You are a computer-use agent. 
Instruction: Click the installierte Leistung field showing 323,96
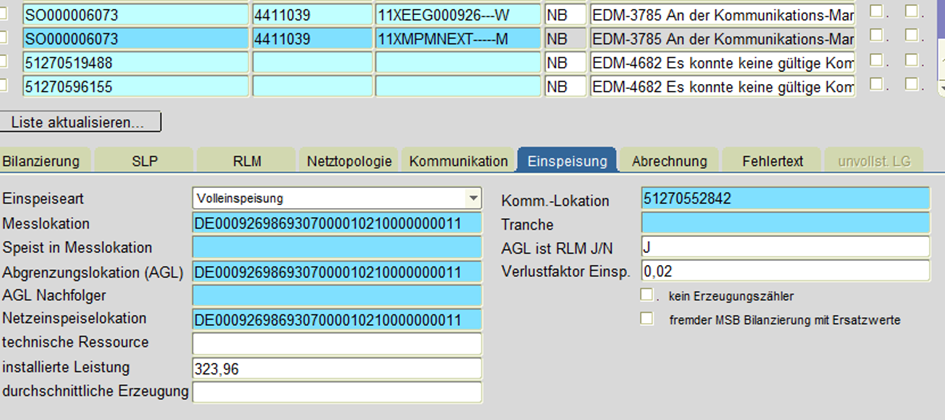click(x=336, y=368)
